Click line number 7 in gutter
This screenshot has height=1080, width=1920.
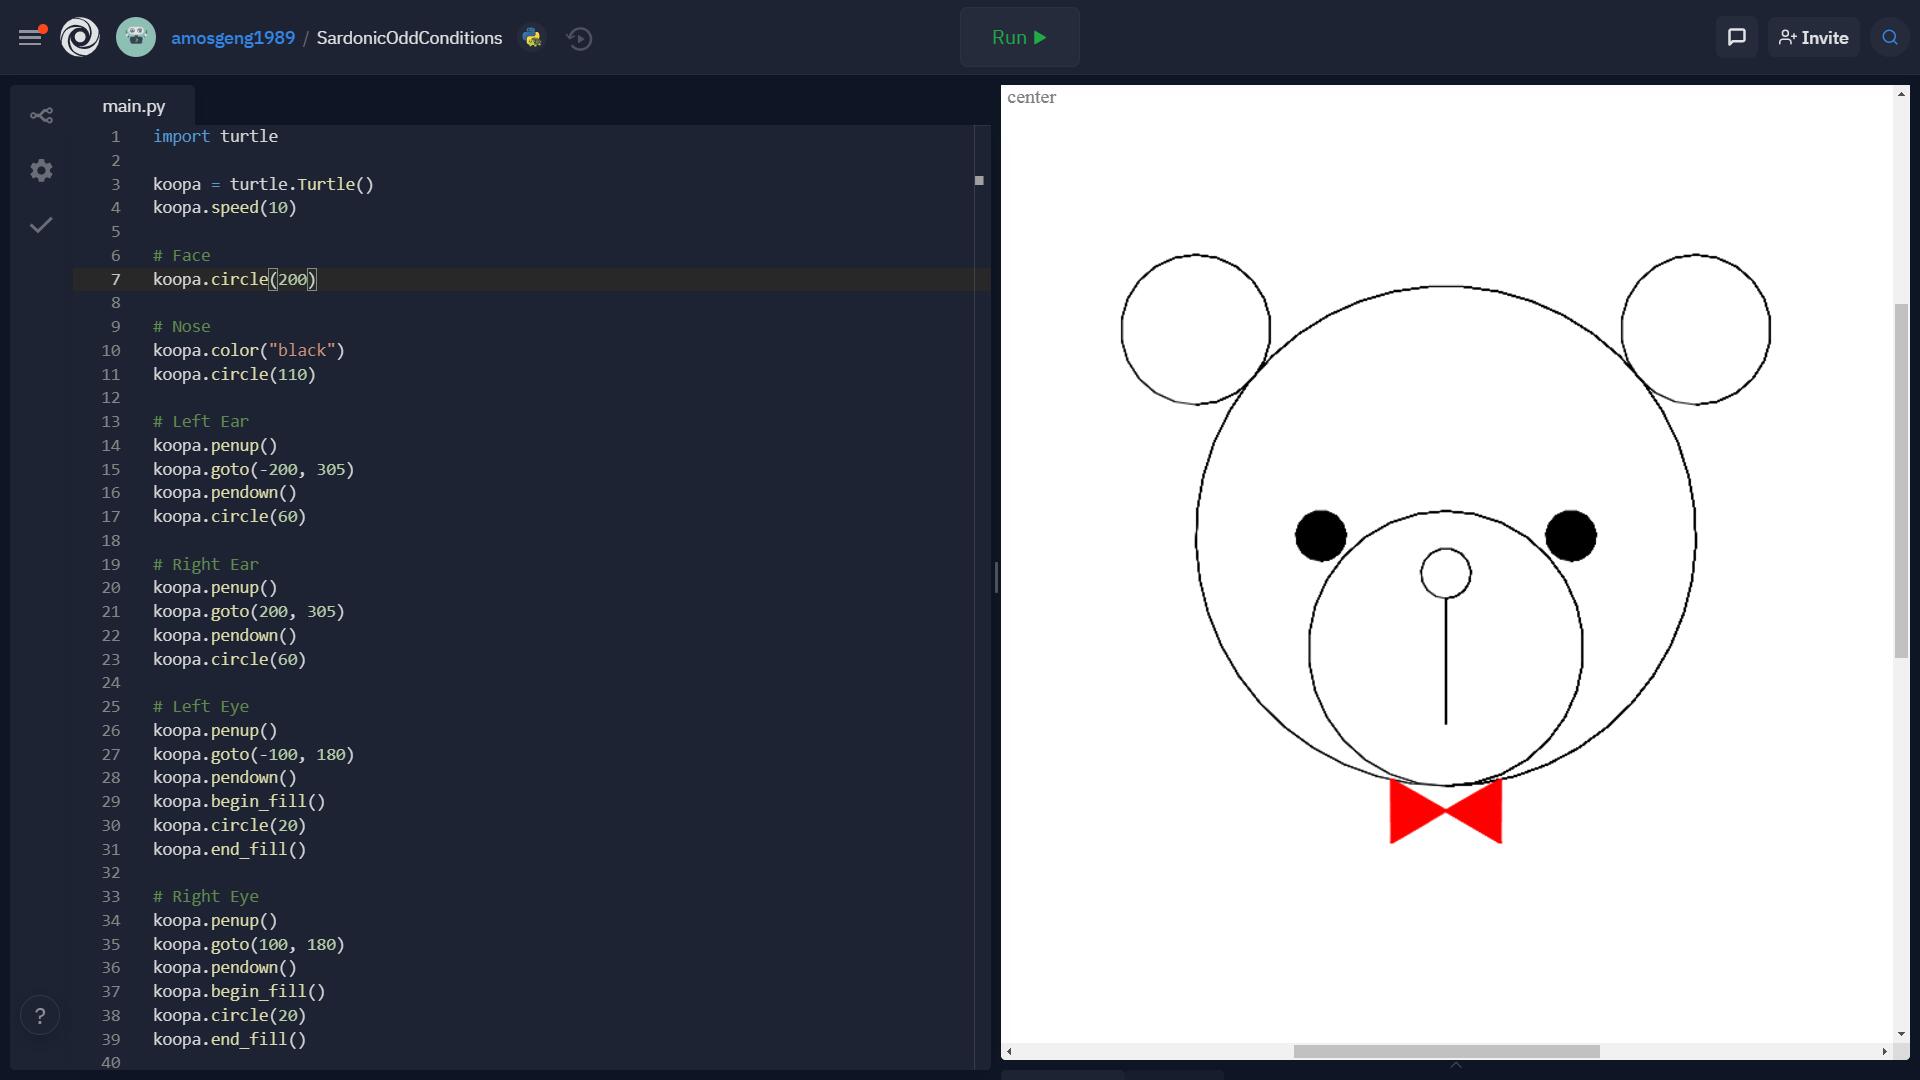click(x=115, y=279)
